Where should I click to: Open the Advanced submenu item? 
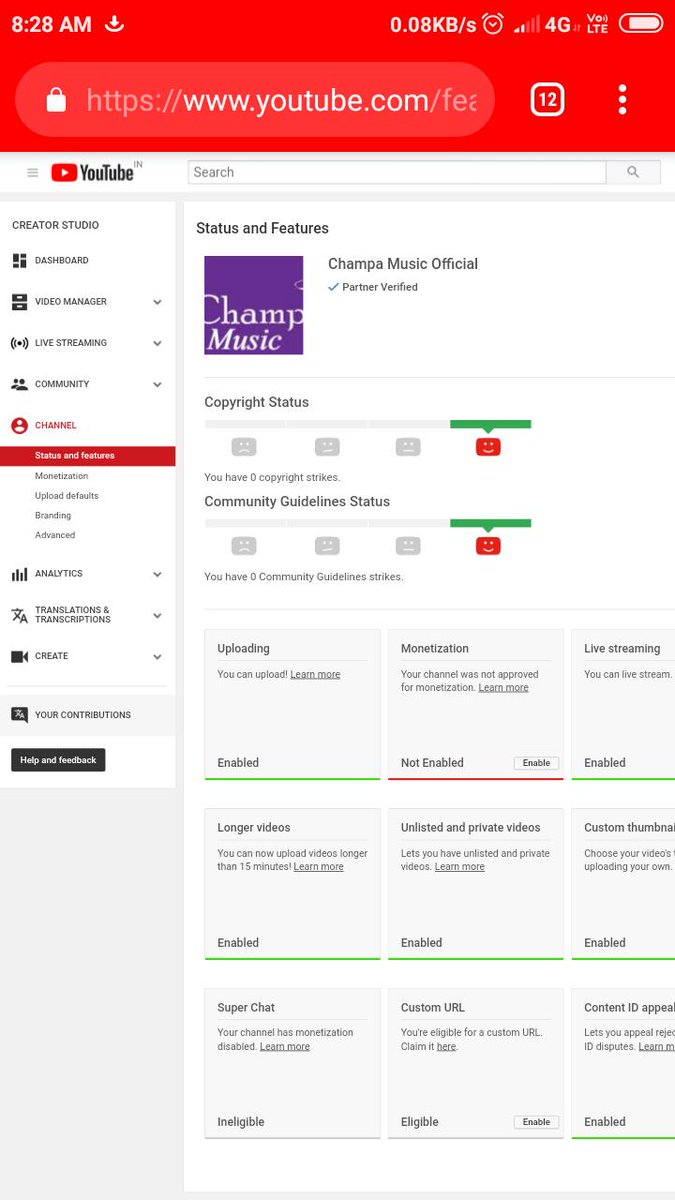point(55,535)
